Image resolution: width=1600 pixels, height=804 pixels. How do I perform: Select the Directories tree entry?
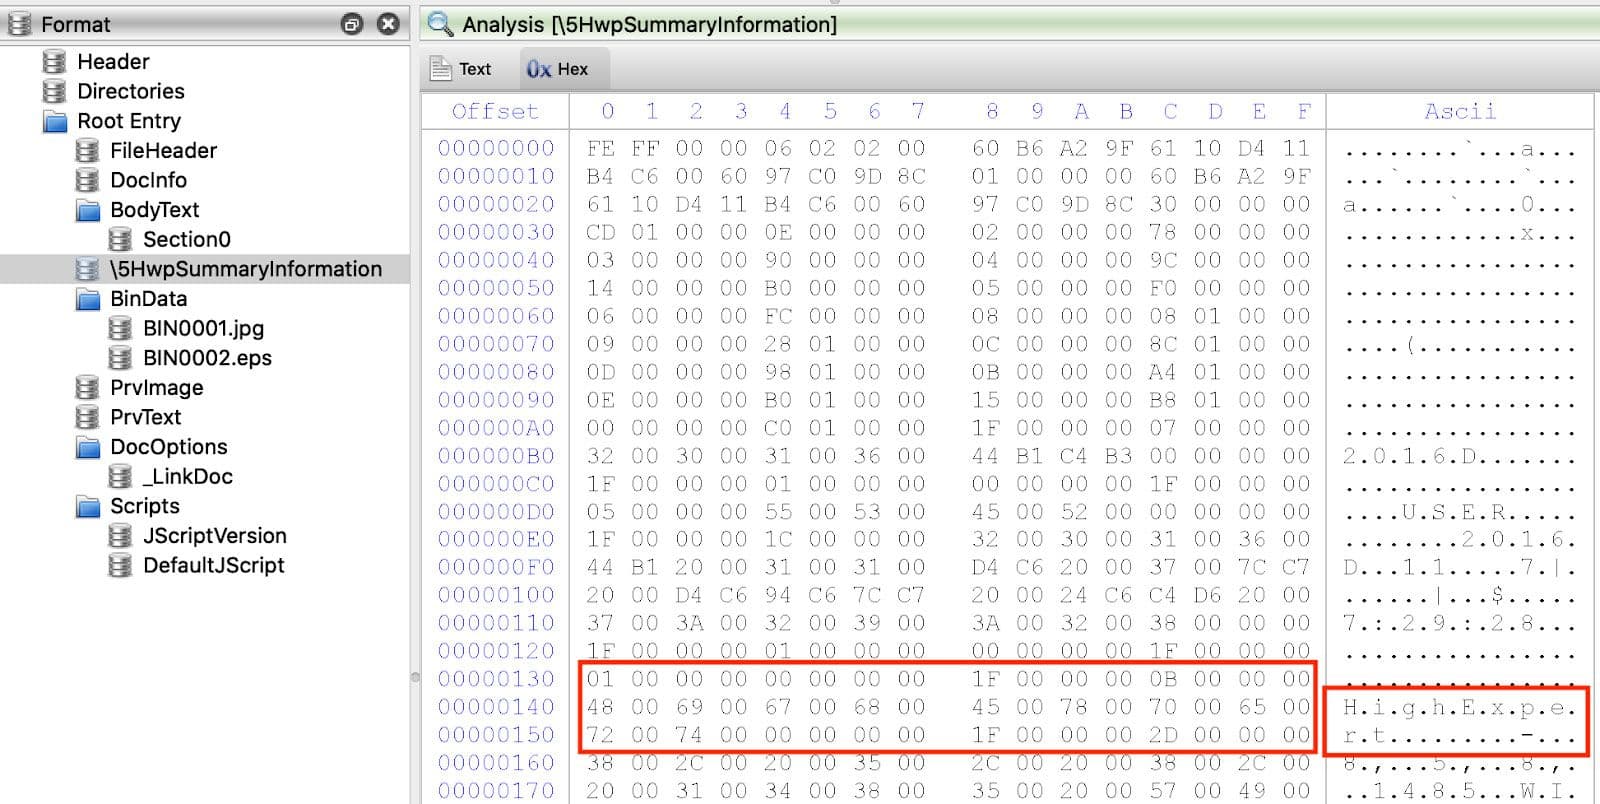click(x=131, y=92)
